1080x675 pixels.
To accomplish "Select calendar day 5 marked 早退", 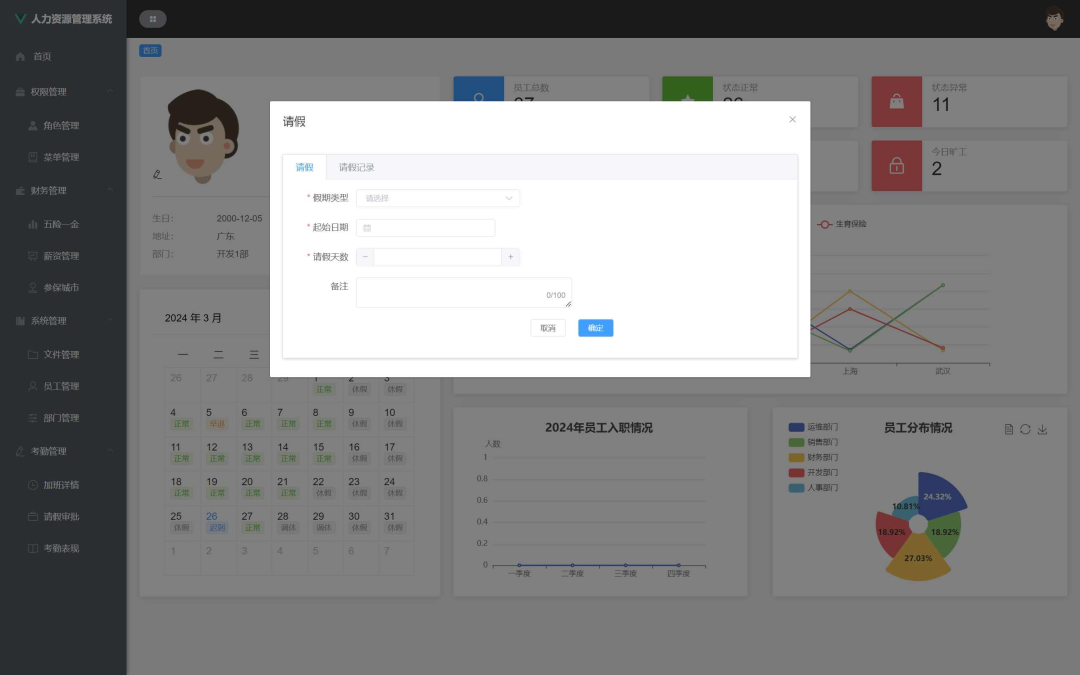I will pos(217,418).
